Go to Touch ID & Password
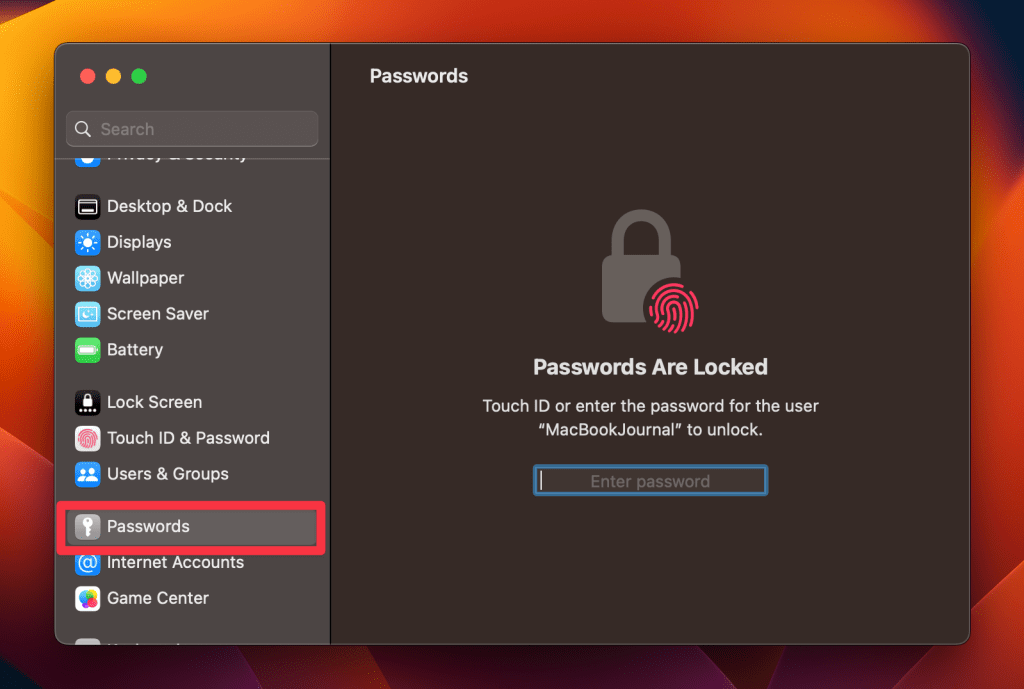This screenshot has height=689, width=1024. point(188,439)
